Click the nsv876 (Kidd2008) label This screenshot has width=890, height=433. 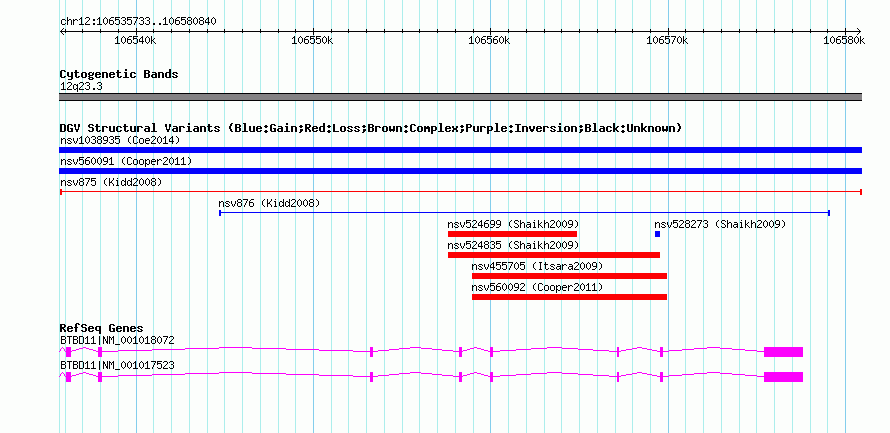click(x=269, y=203)
